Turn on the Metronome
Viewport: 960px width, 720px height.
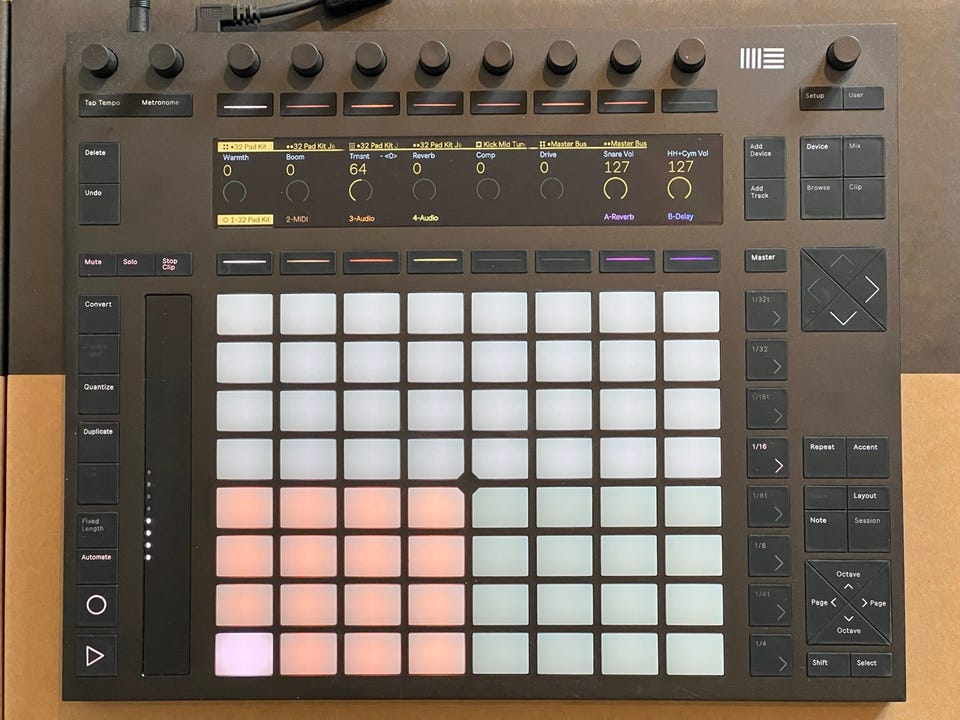164,105
